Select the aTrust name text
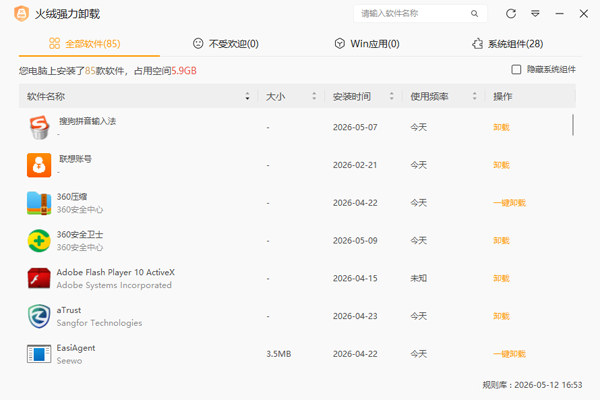This screenshot has height=400, width=600. [69, 310]
